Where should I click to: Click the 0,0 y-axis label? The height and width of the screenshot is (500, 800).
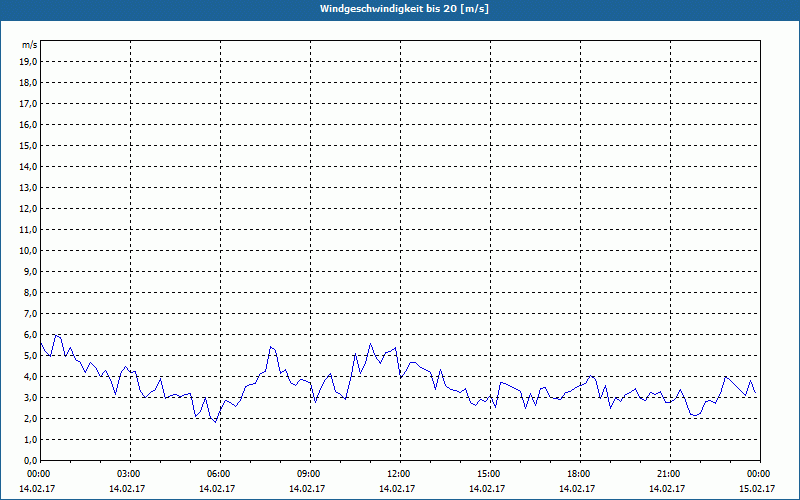point(30,460)
